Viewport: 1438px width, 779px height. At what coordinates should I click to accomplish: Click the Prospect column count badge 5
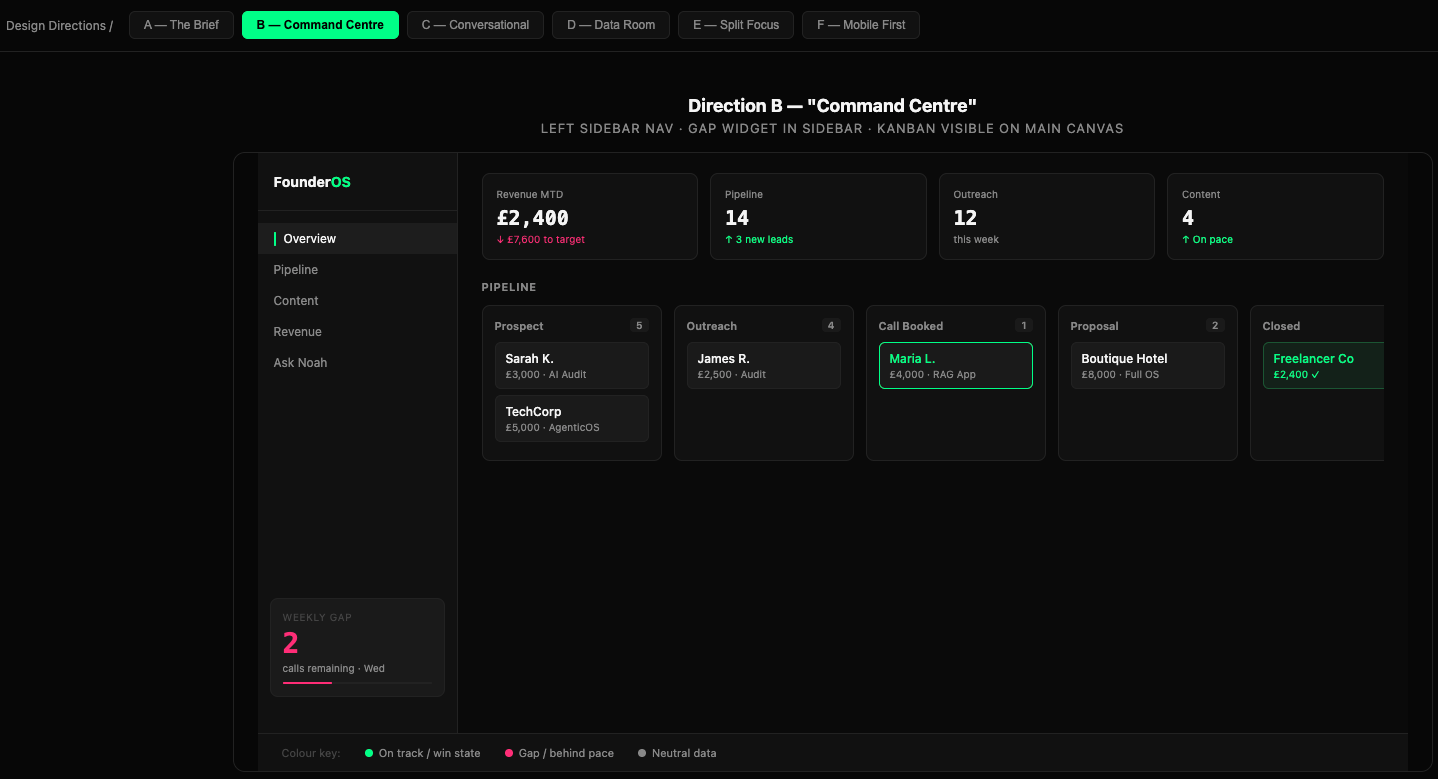(640, 326)
